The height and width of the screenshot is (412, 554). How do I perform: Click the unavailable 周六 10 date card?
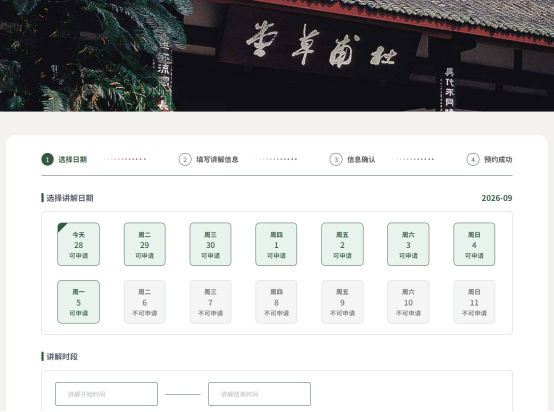tap(408, 302)
